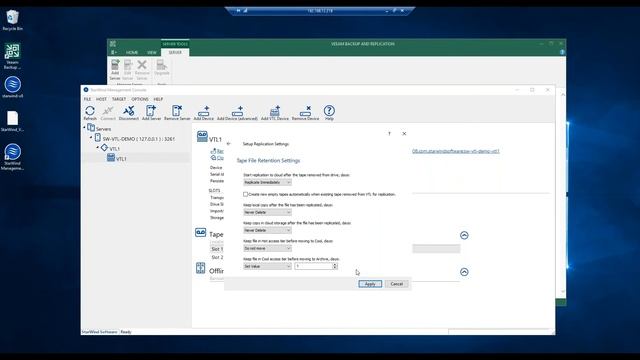640x360 pixels.
Task: Select Slot 2 in the Tape list
Action: pyautogui.click(x=217, y=257)
